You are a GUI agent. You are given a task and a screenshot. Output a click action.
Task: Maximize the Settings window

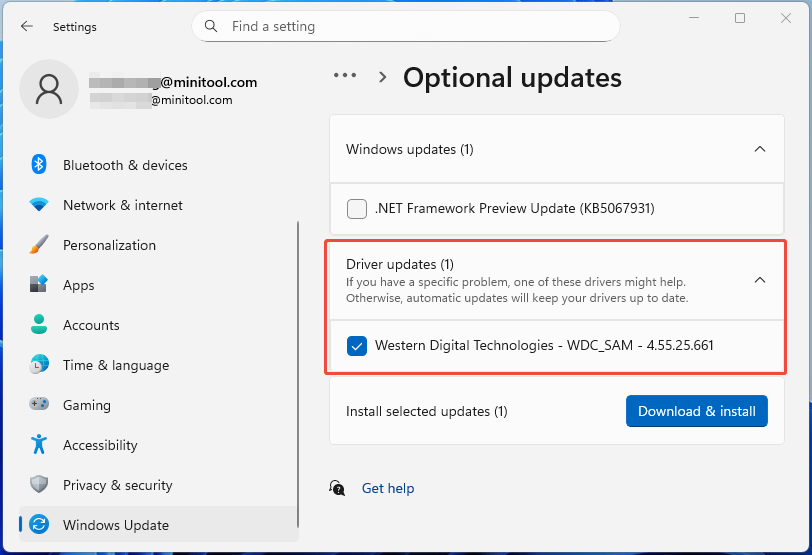pos(740,18)
